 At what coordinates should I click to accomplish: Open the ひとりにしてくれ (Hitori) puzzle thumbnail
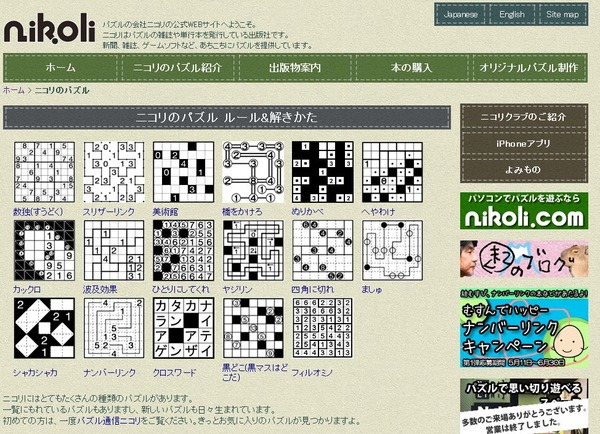point(183,250)
